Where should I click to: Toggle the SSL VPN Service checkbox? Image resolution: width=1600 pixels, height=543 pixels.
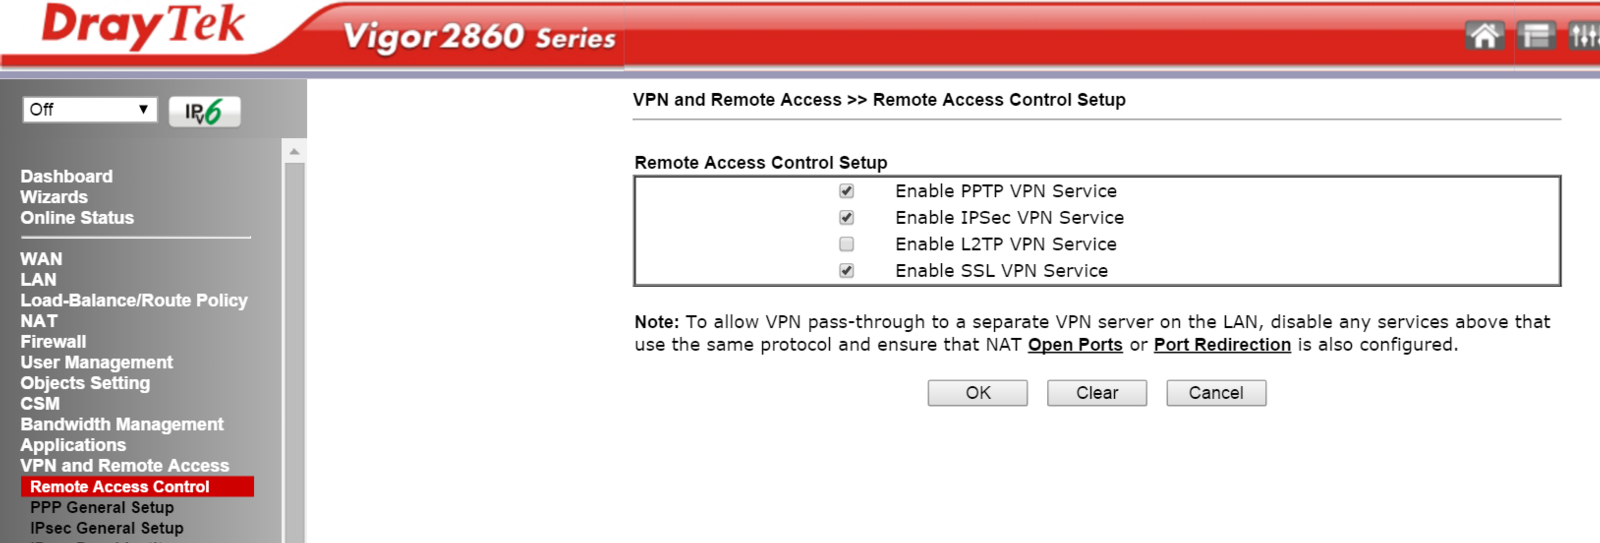pyautogui.click(x=847, y=271)
